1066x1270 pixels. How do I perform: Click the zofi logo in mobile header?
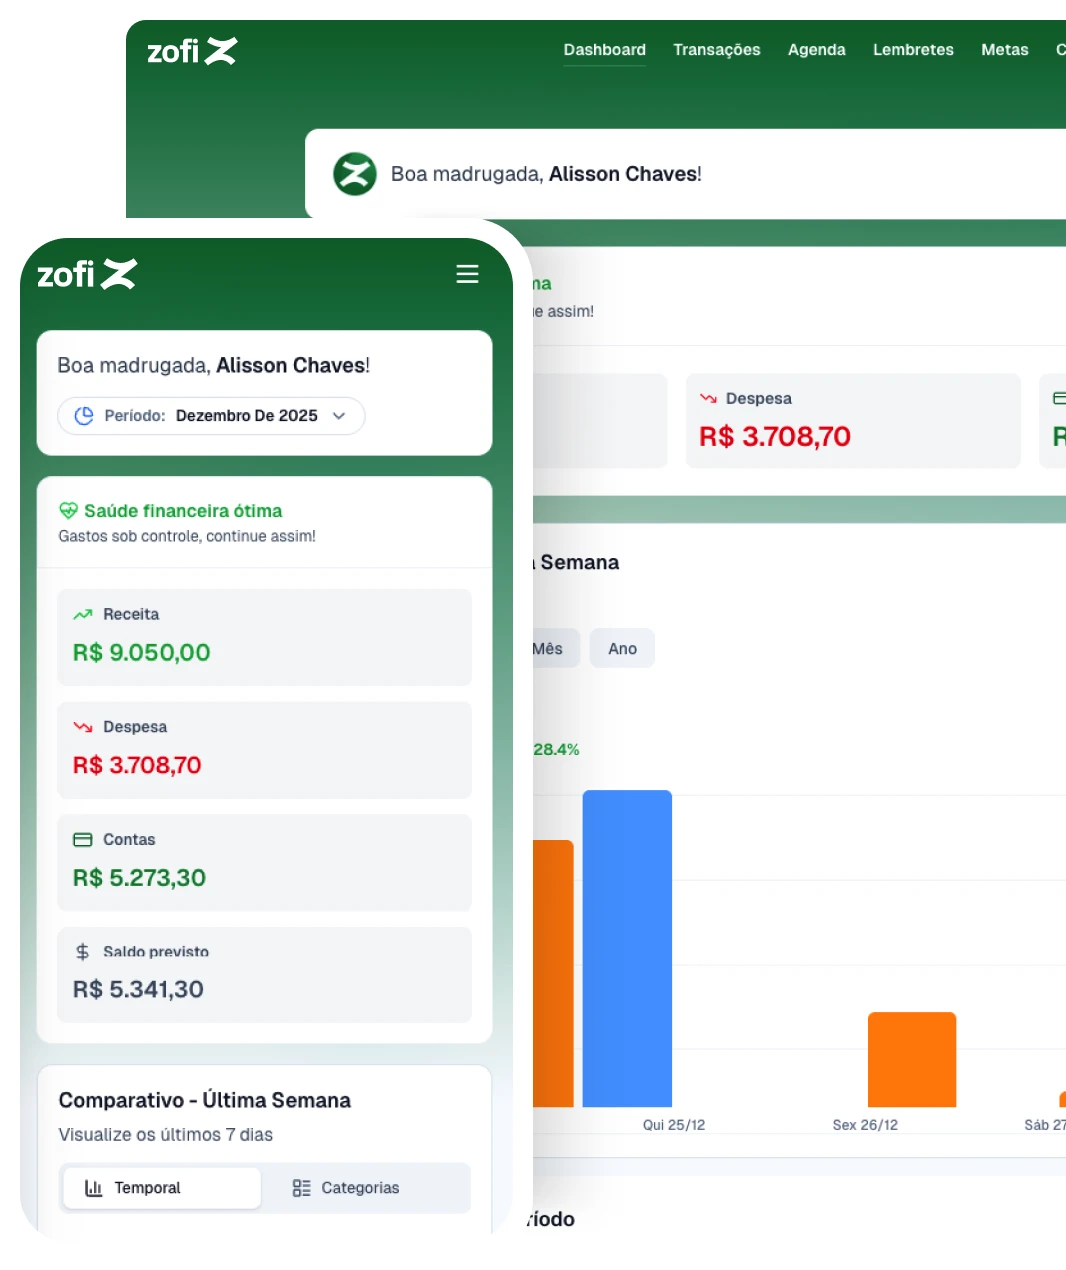tap(87, 274)
